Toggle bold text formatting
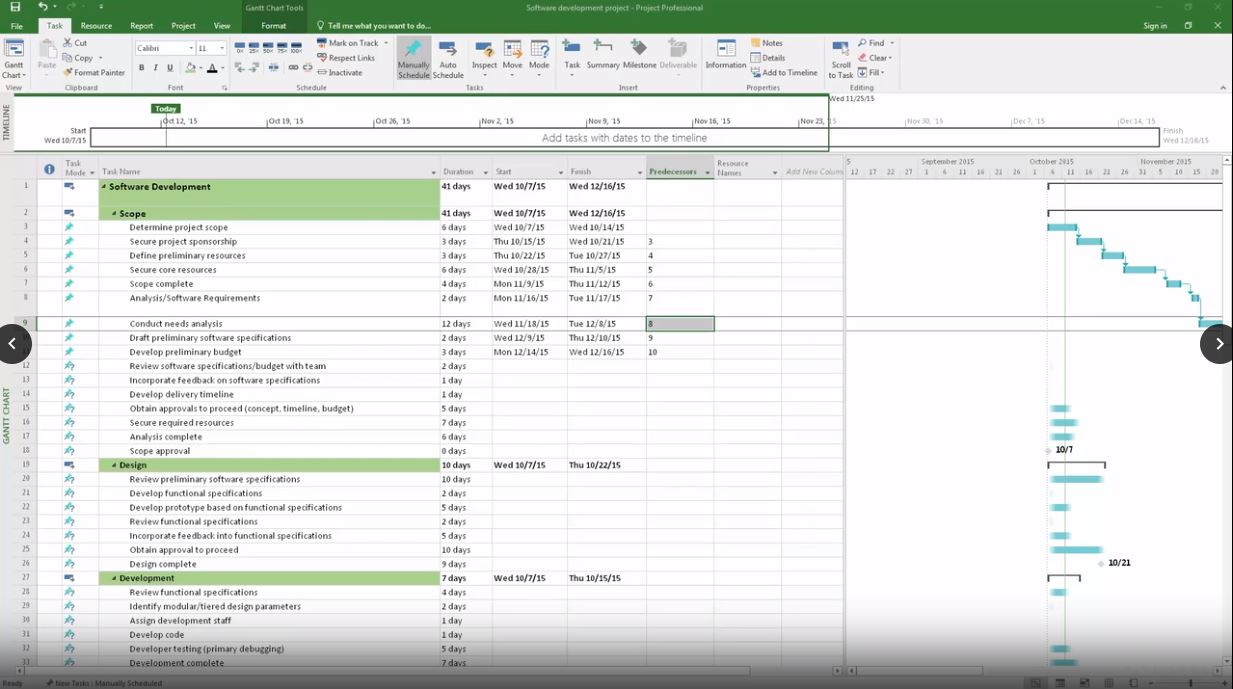This screenshot has width=1233, height=689. point(142,68)
